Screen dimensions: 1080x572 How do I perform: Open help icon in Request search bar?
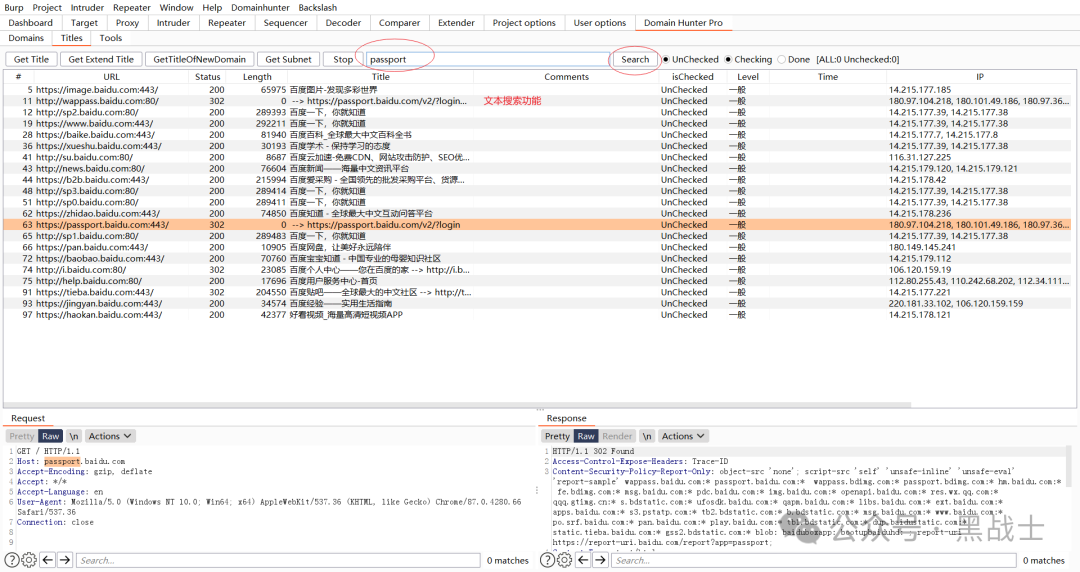click(x=12, y=560)
